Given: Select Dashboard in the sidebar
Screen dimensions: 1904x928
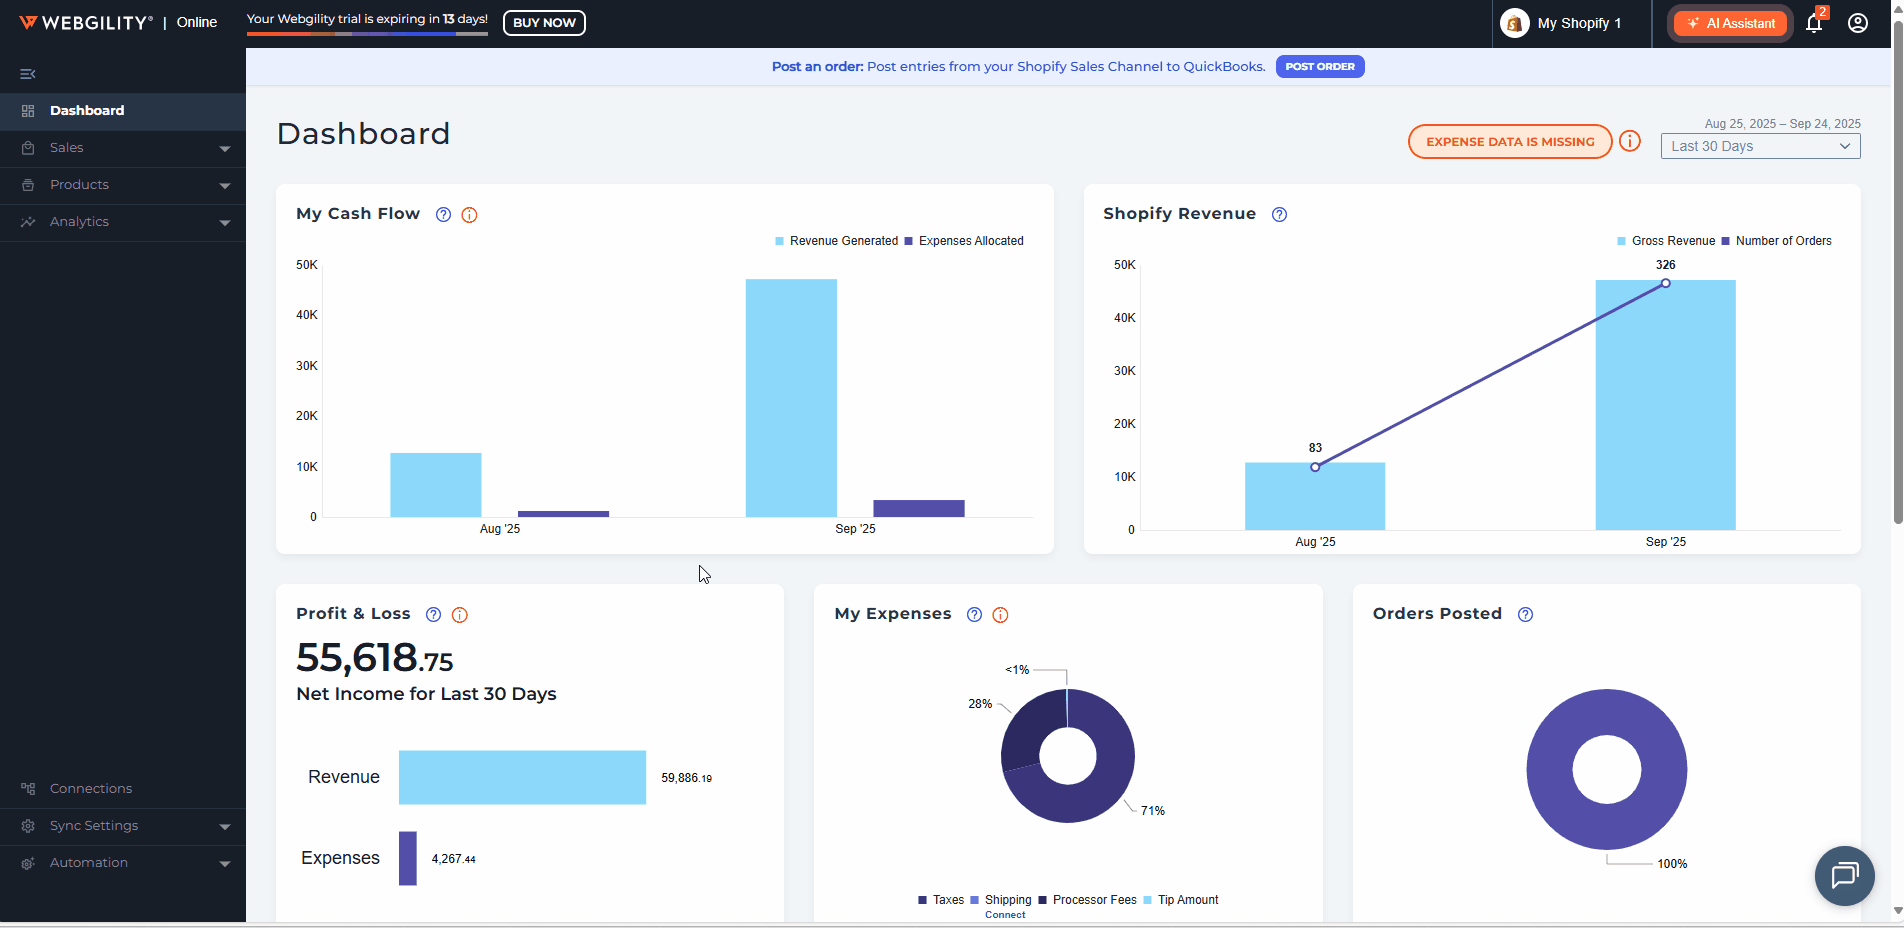Looking at the screenshot, I should click(87, 111).
